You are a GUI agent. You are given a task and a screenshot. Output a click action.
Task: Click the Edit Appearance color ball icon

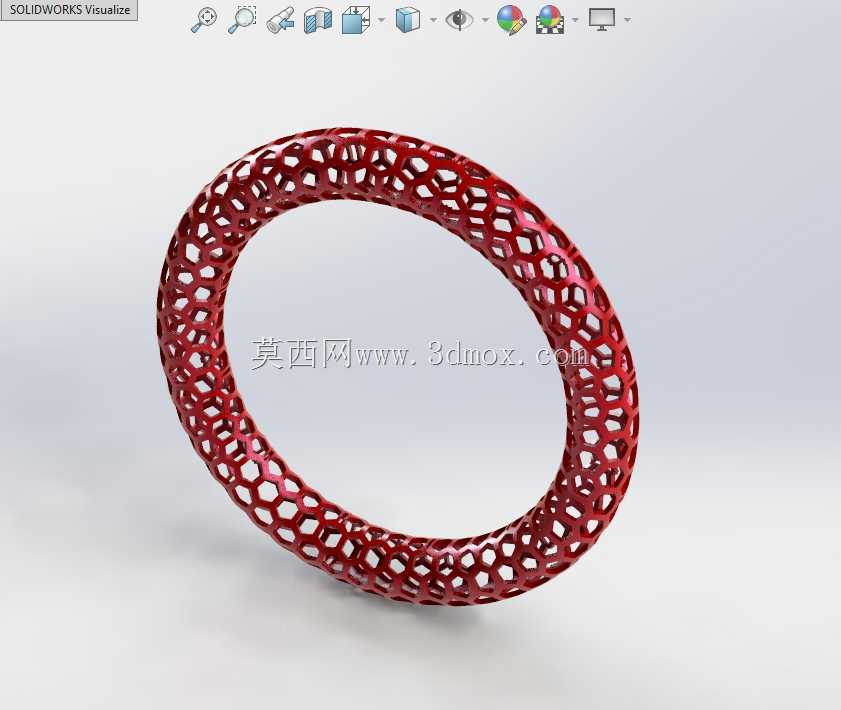tap(511, 20)
